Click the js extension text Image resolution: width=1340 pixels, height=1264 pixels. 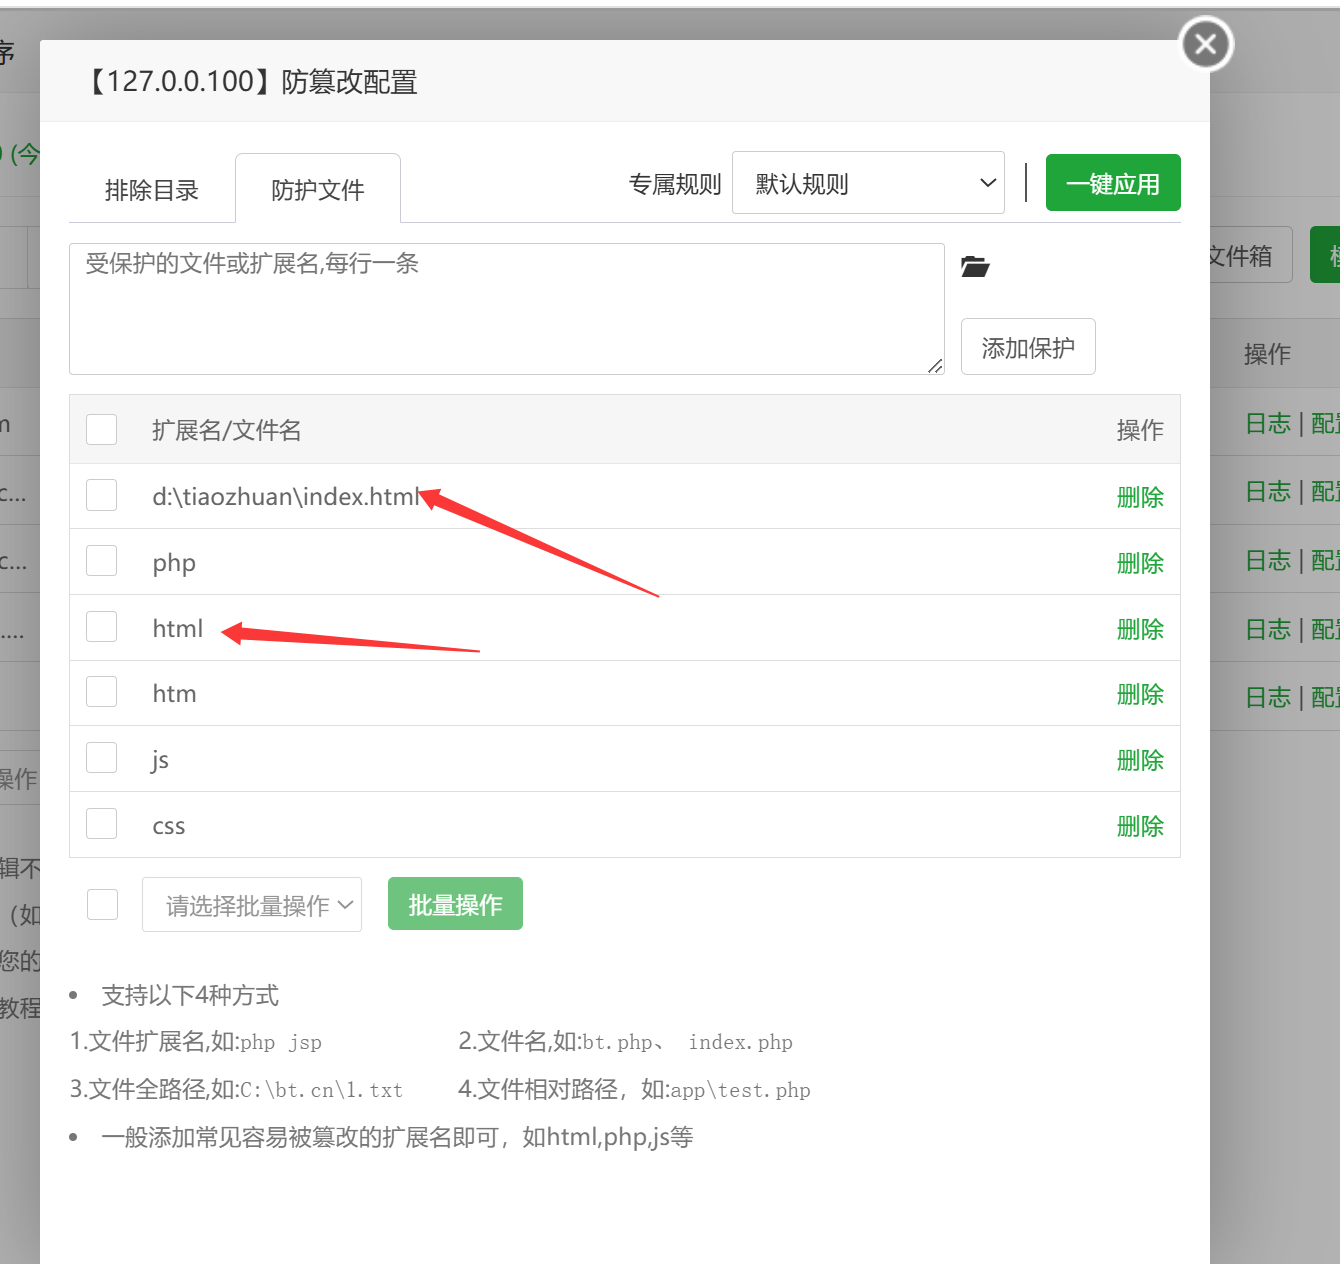tap(160, 760)
